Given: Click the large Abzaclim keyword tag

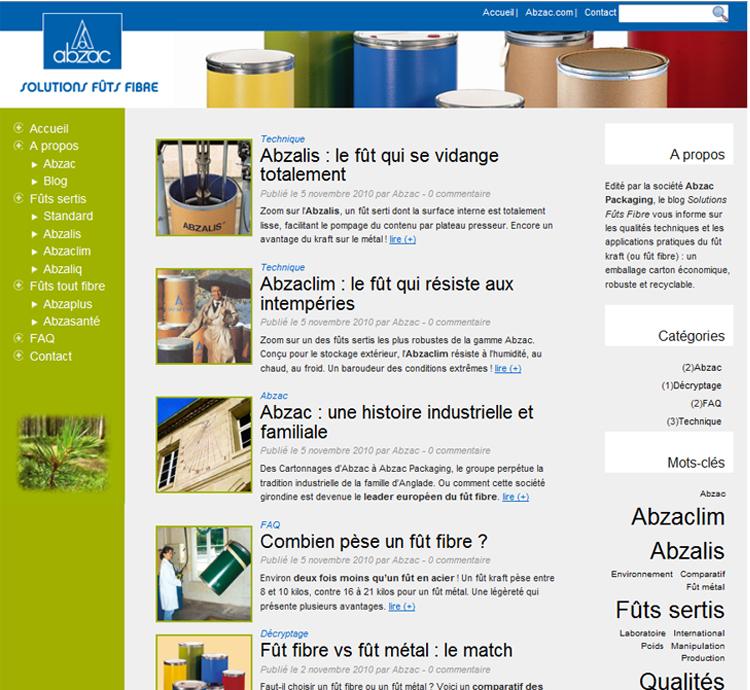Looking at the screenshot, I should click(x=678, y=517).
